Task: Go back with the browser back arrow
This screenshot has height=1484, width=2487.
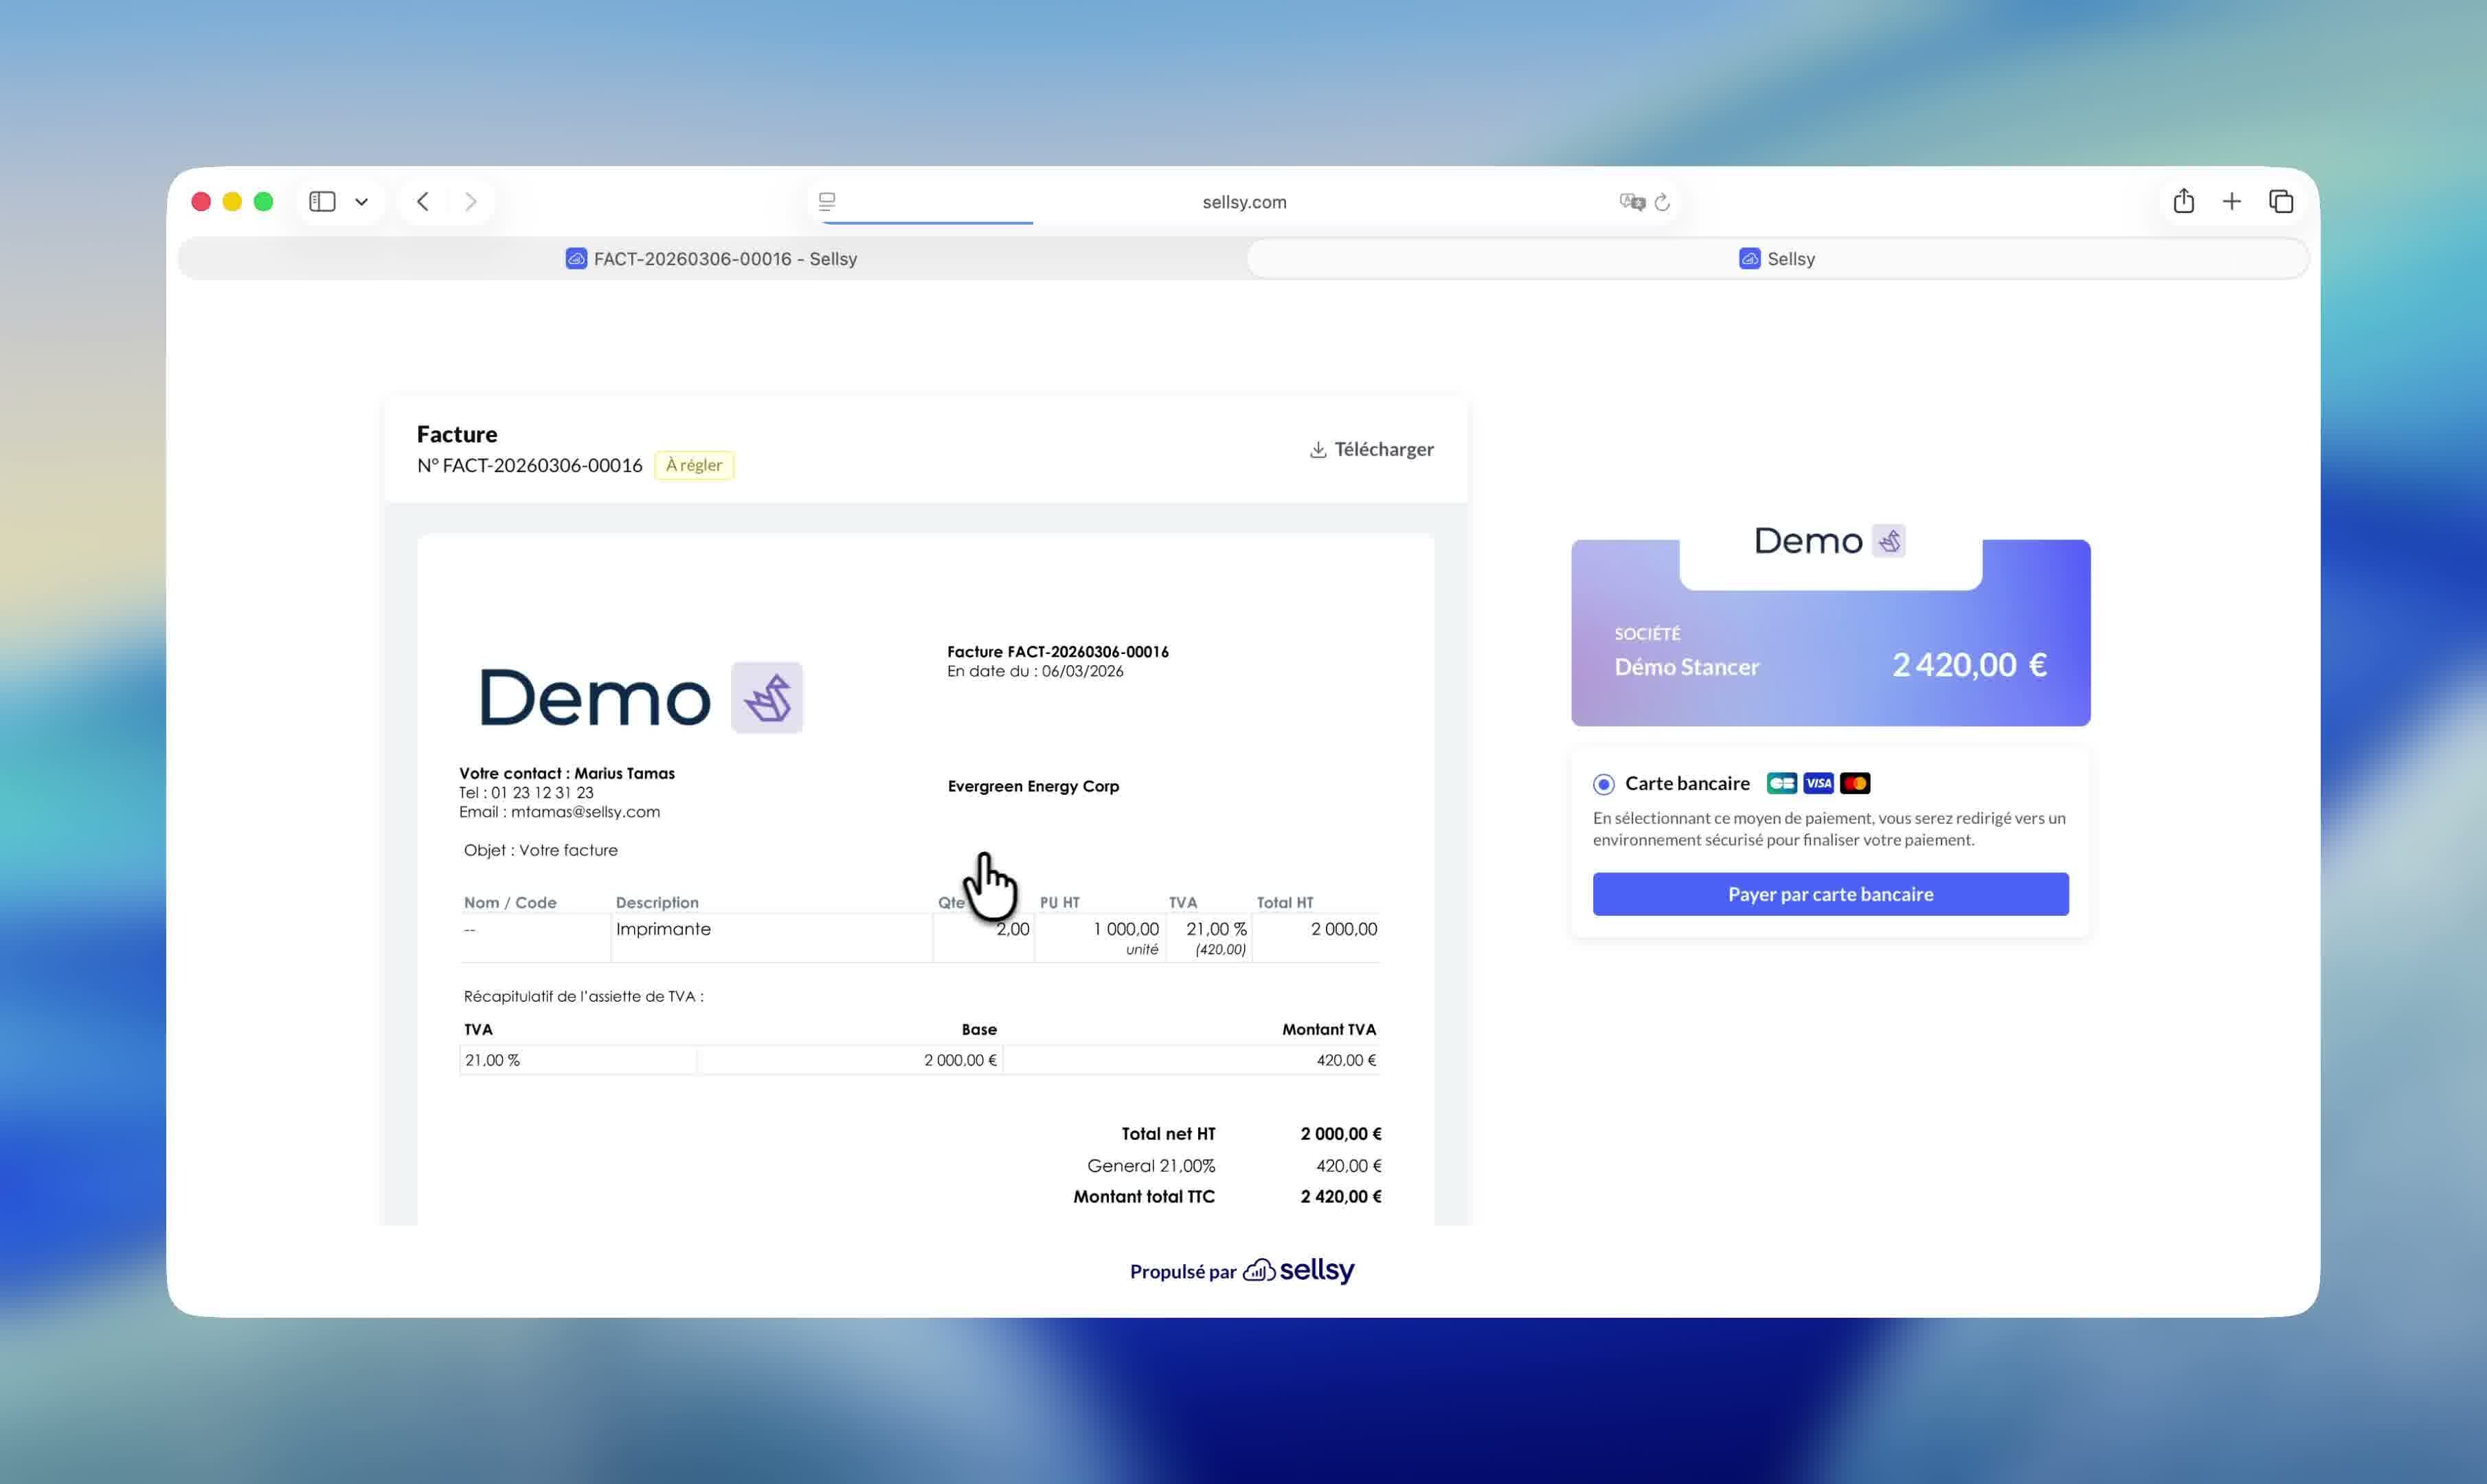Action: (423, 202)
